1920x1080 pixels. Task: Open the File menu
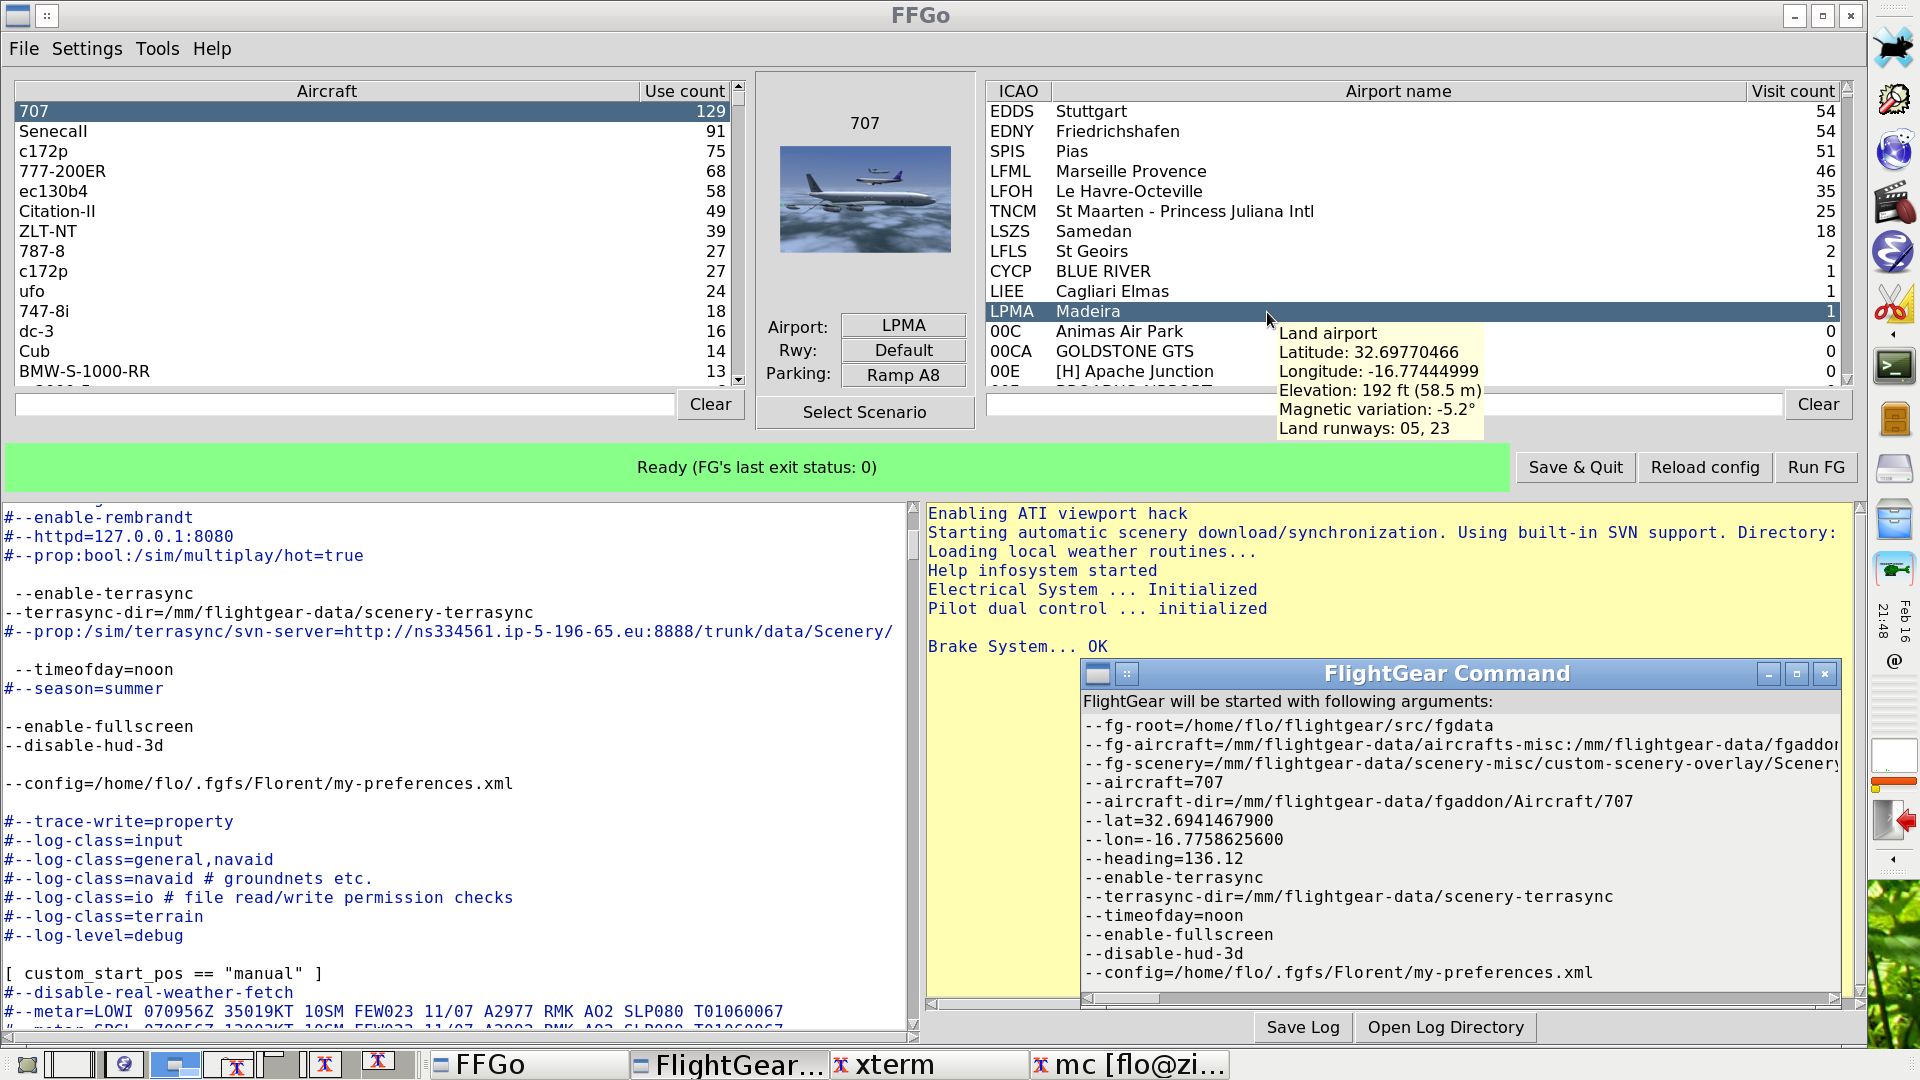24,49
